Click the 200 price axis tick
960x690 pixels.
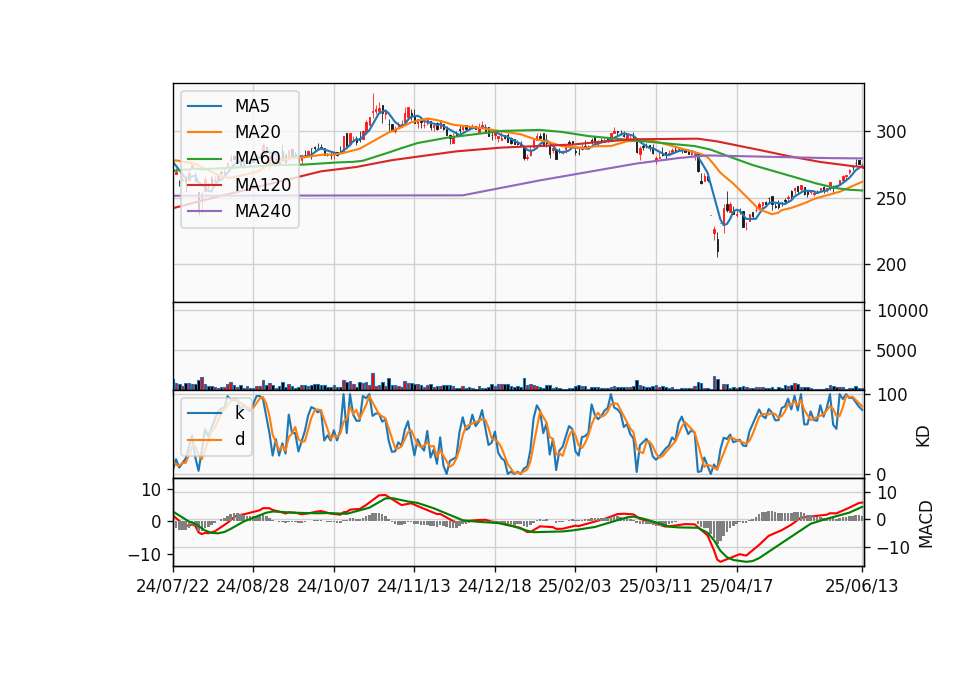pyautogui.click(x=891, y=265)
